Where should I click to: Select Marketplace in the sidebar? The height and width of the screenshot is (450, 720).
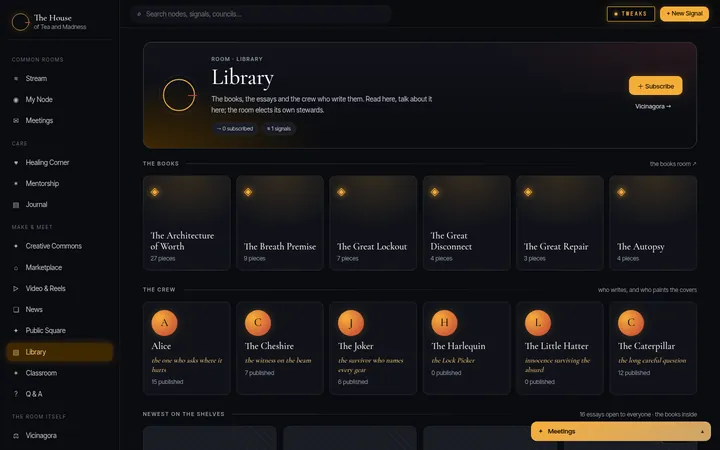click(60, 268)
